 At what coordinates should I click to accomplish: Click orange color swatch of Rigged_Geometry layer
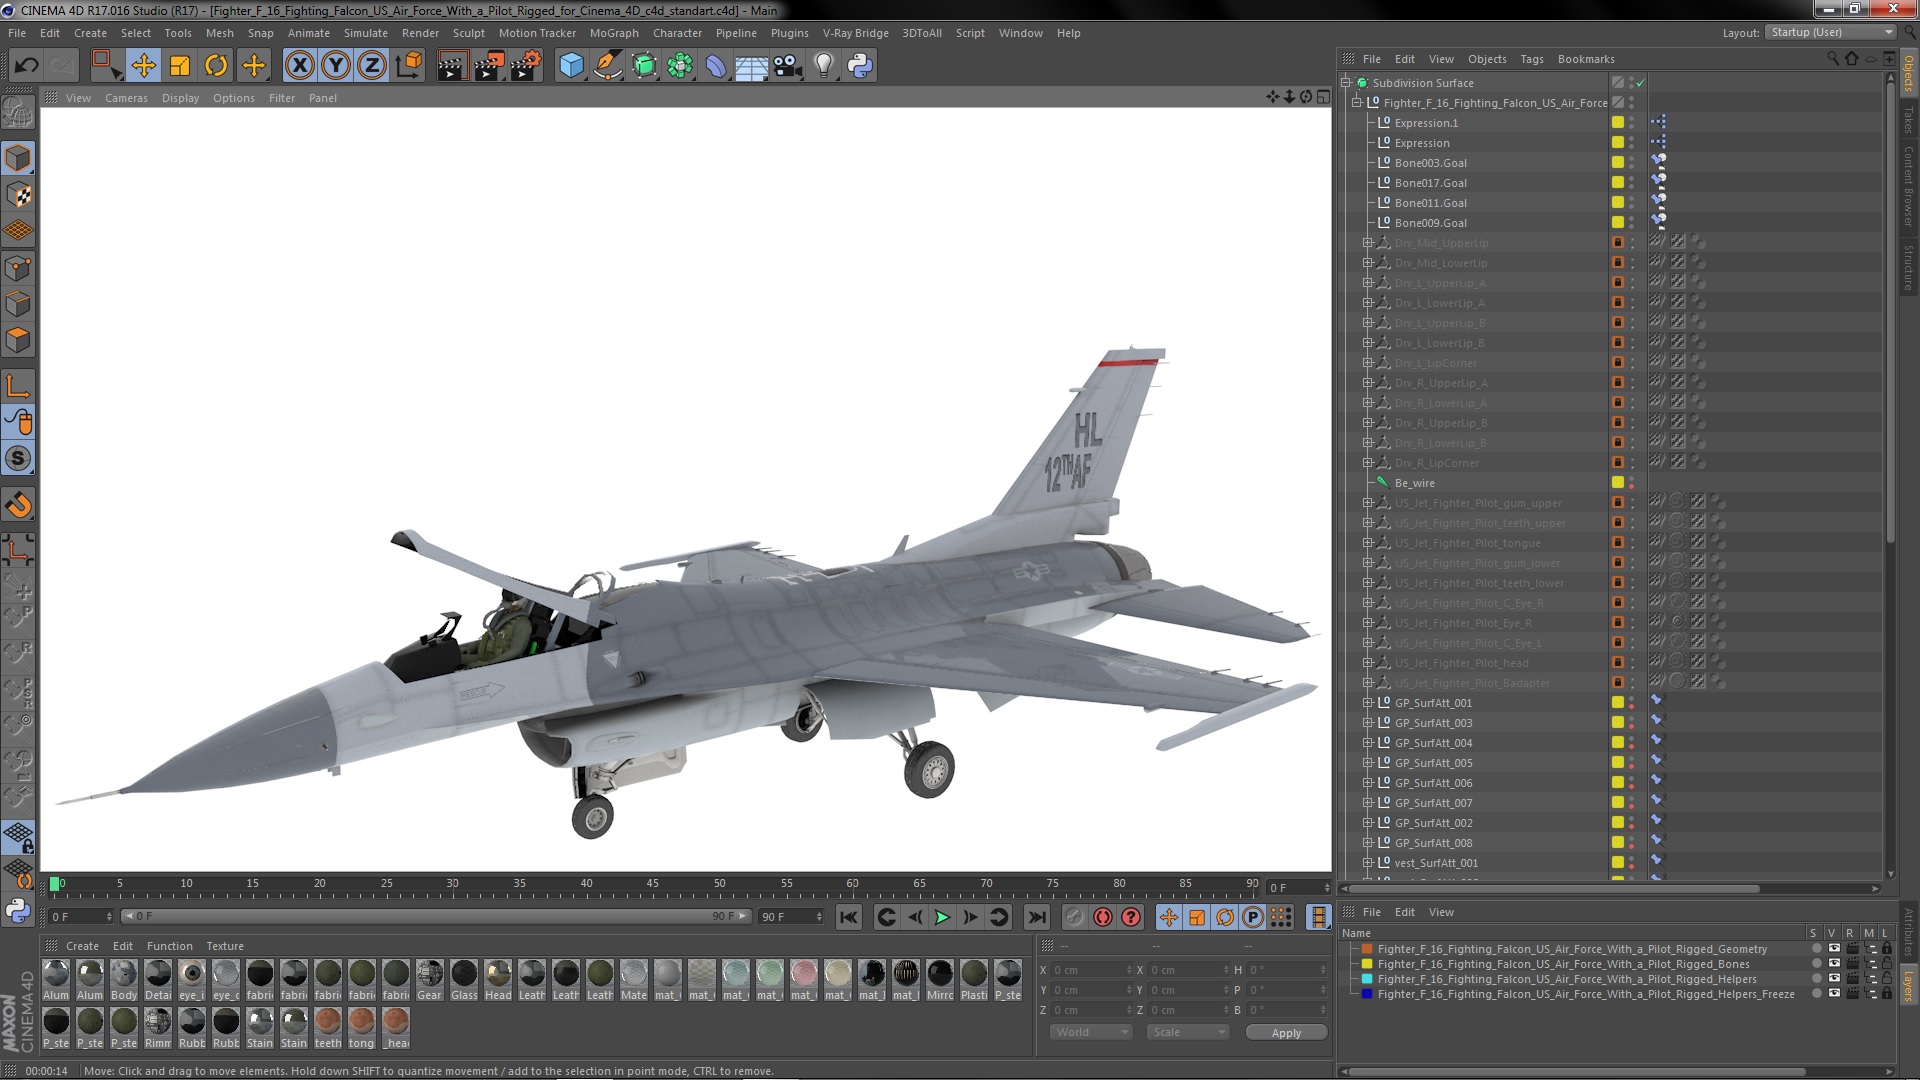point(1367,949)
